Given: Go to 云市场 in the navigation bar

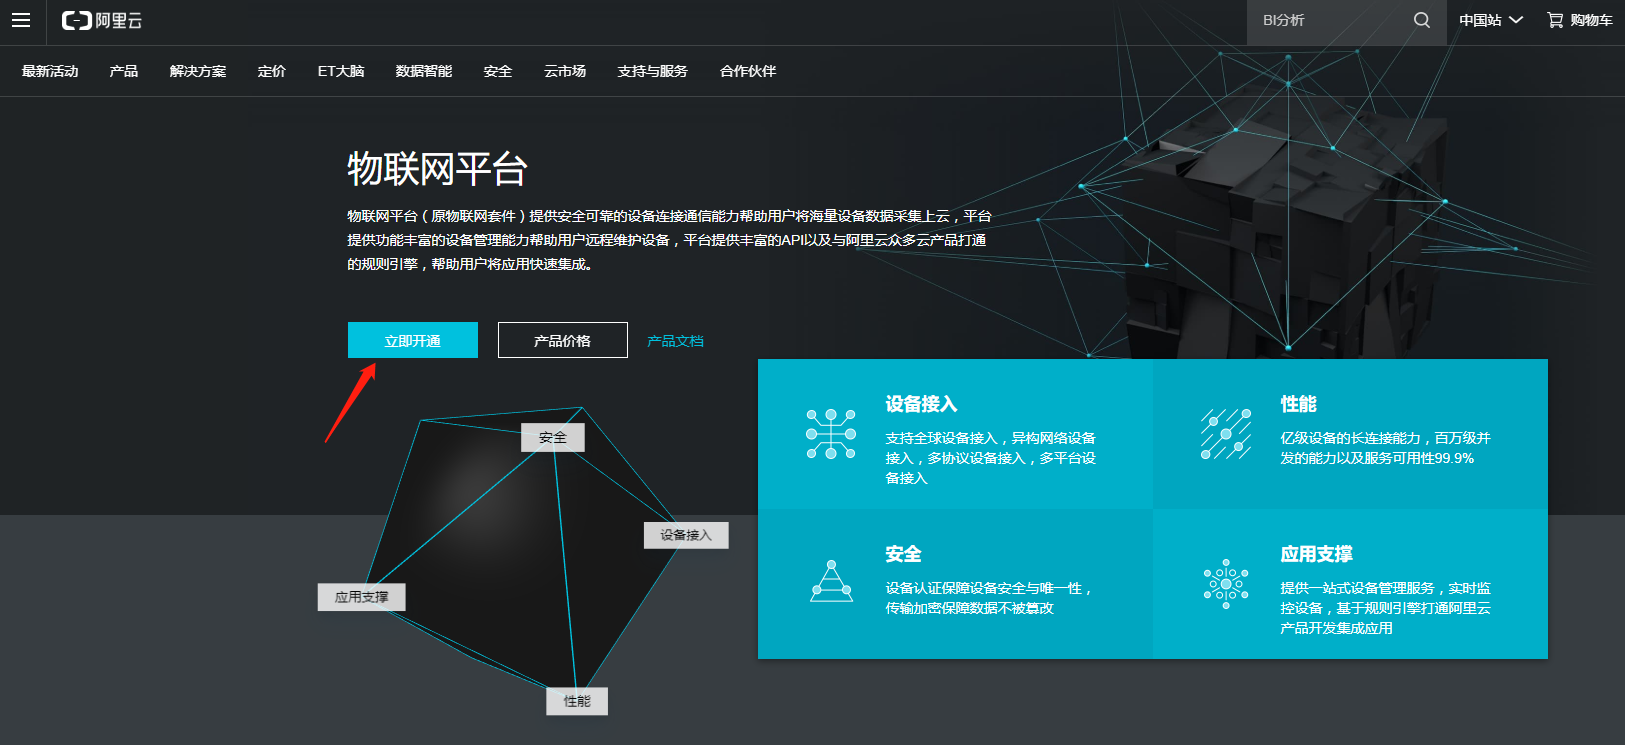Looking at the screenshot, I should click(565, 71).
